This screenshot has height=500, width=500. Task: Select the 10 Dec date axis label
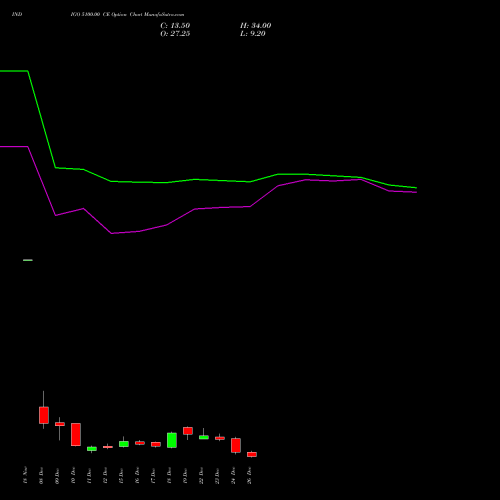tap(74, 476)
